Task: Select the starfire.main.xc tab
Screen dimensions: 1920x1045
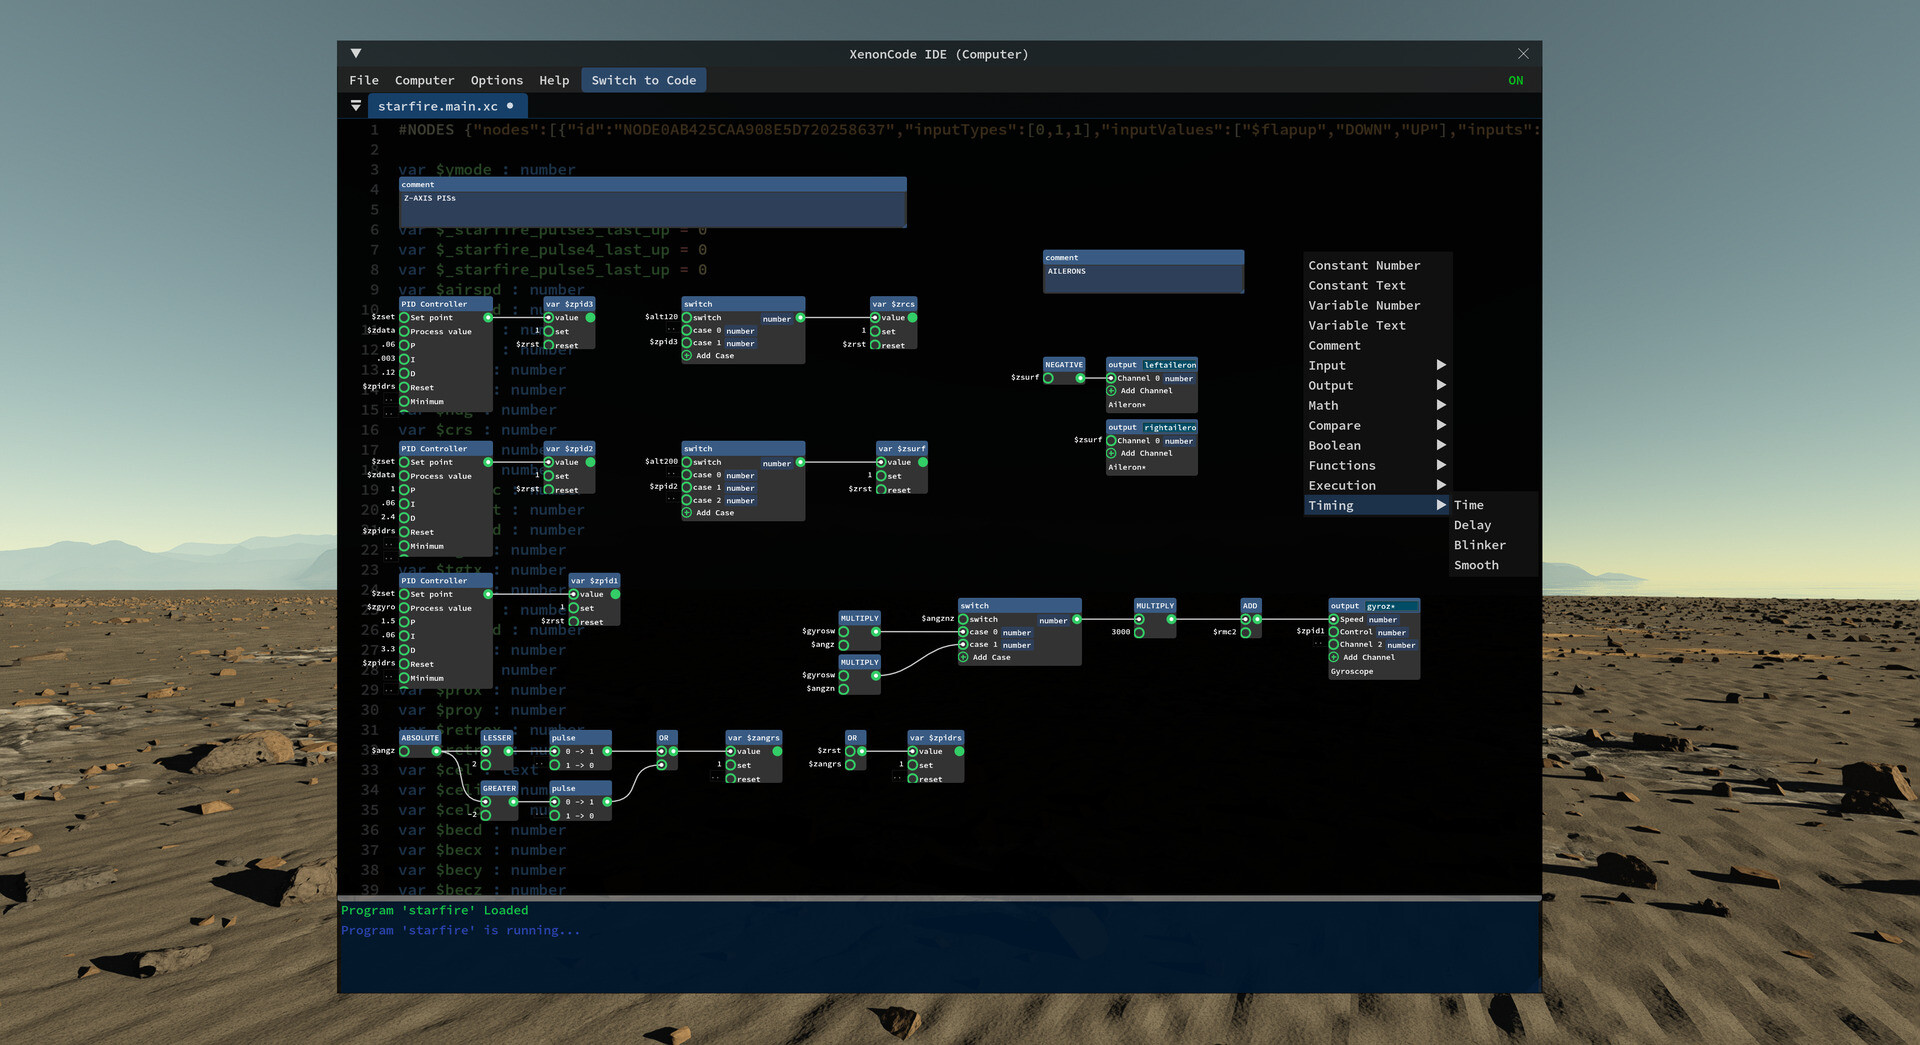Action: (440, 106)
